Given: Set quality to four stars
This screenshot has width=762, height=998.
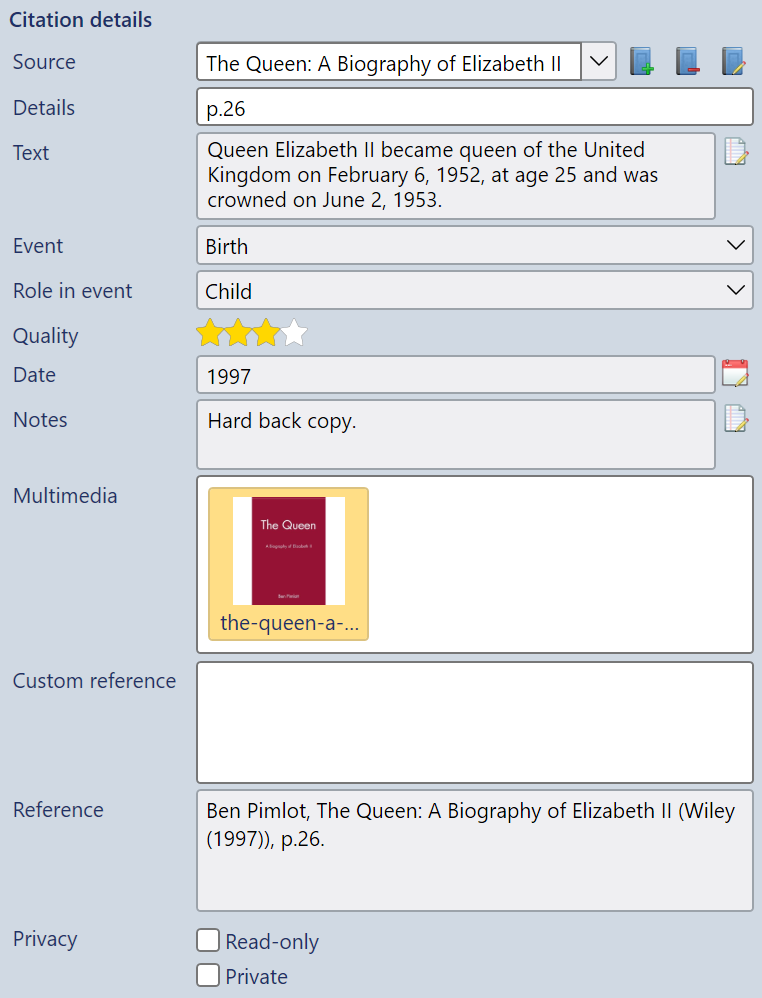Looking at the screenshot, I should point(294,332).
